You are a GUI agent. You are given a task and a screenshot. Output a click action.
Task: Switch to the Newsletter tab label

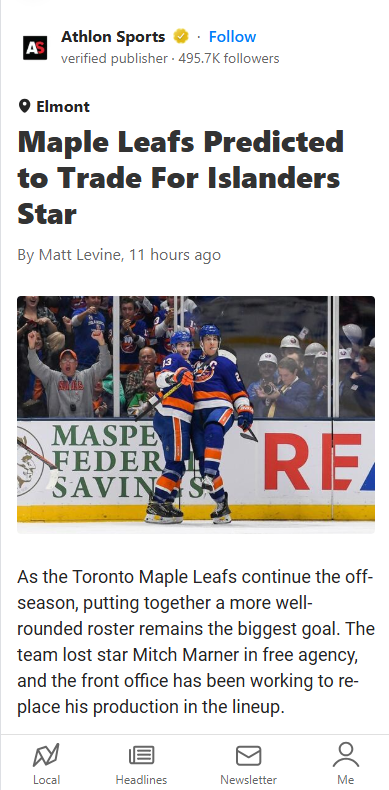click(x=248, y=779)
